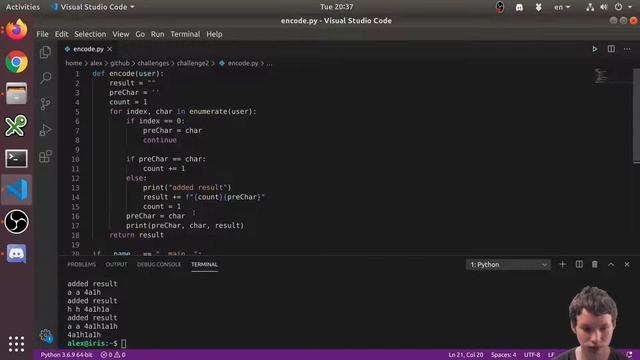Kill terminal with trash icon
The width and height of the screenshot is (640, 360).
pos(595,264)
